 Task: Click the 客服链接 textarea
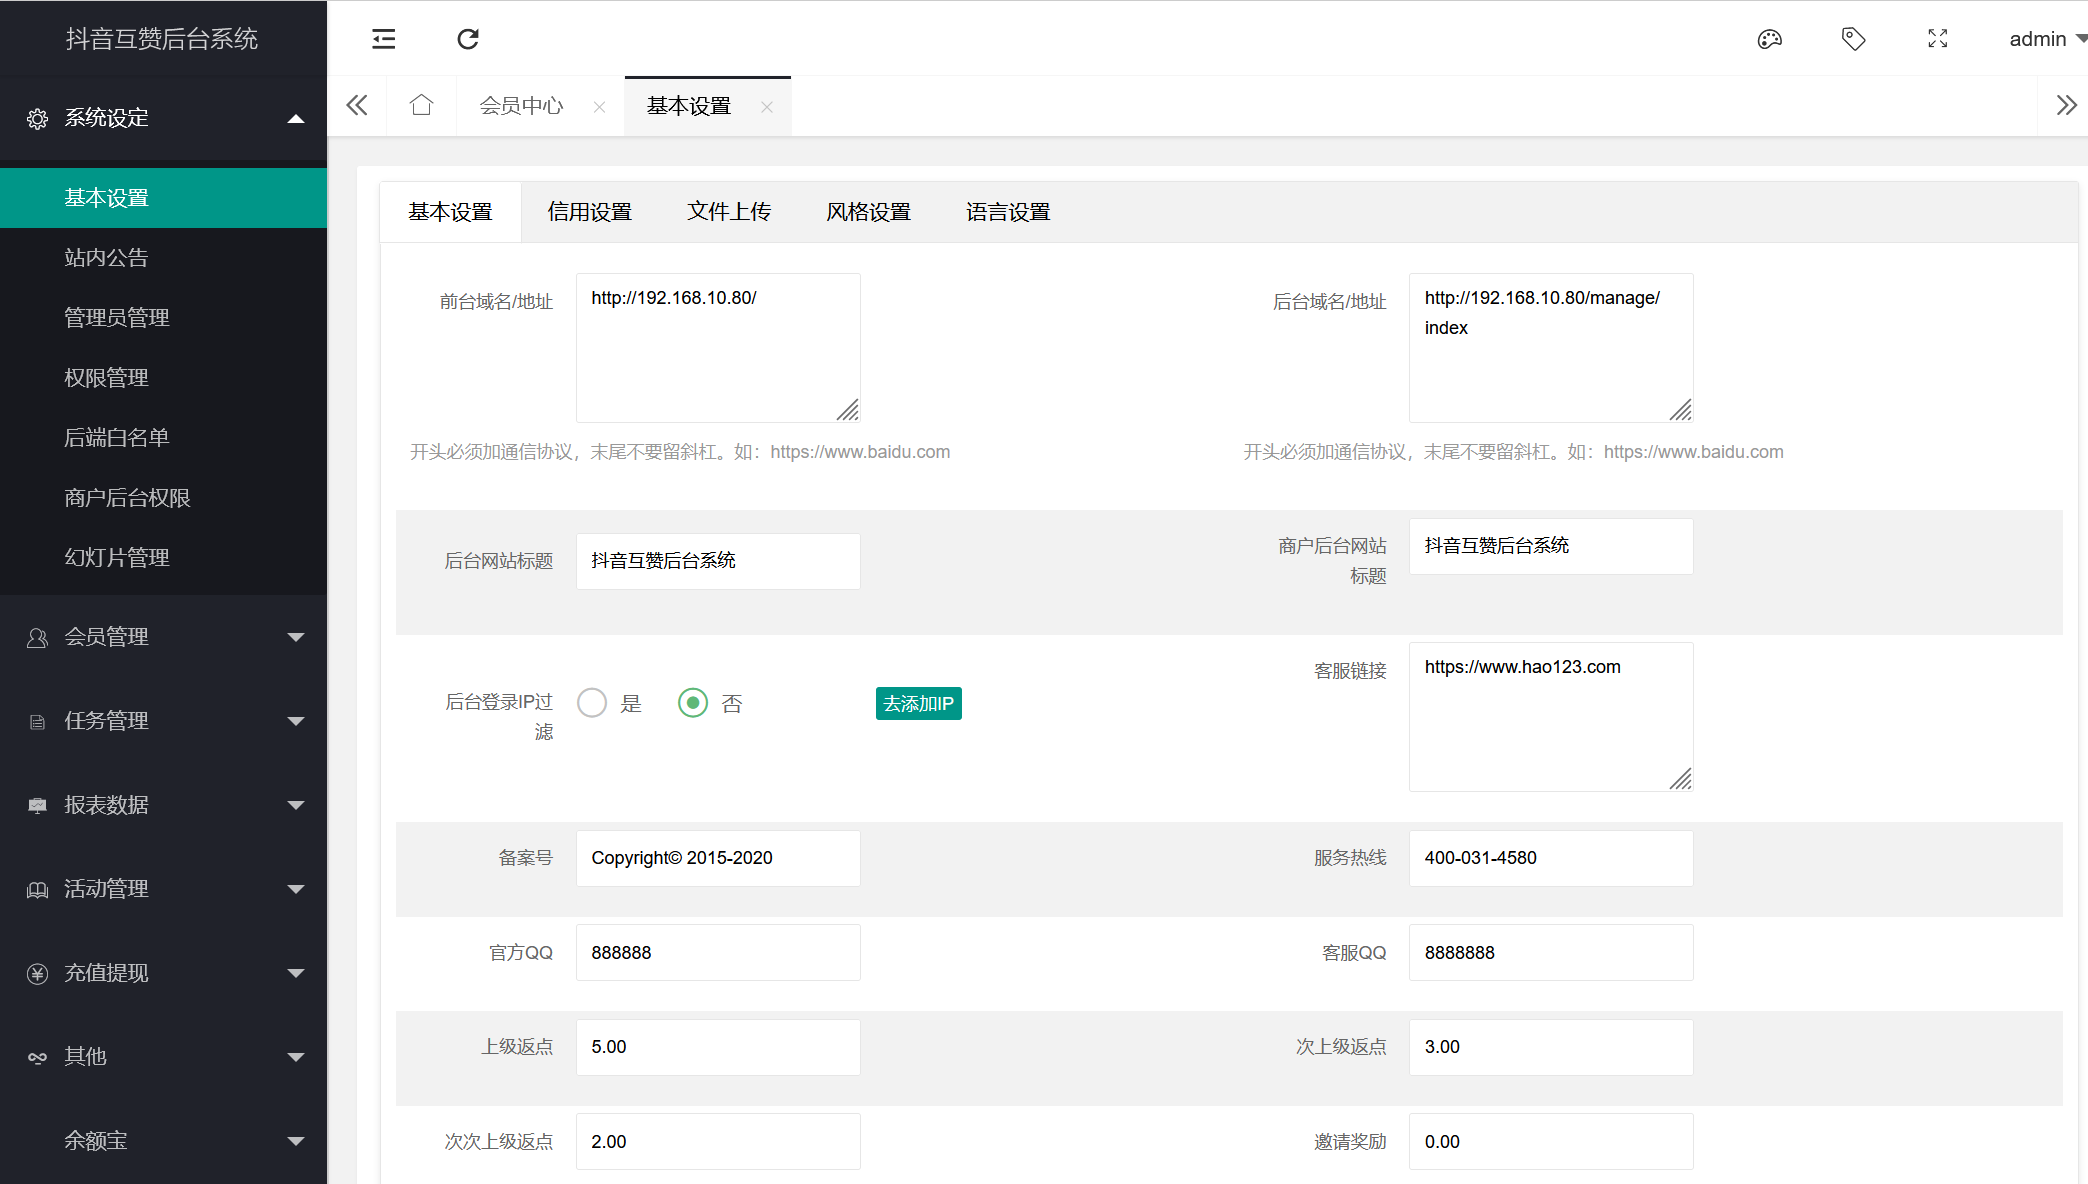pos(1551,717)
